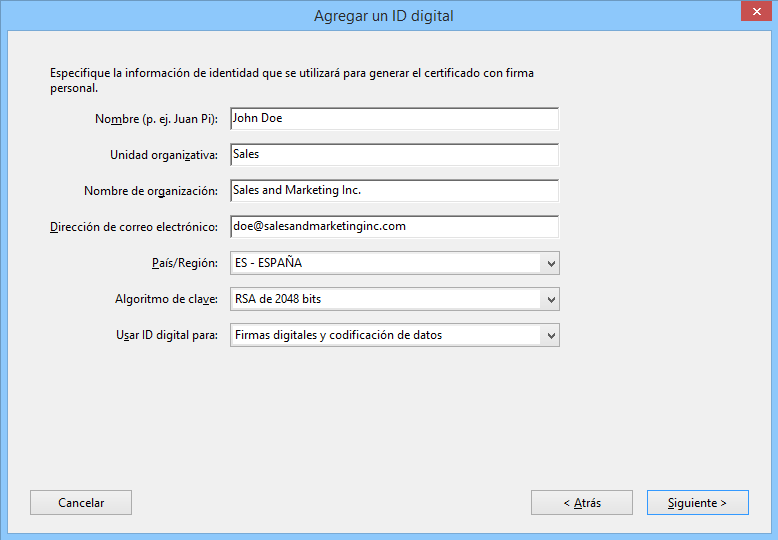Click the Algoritmo de clave label
The height and width of the screenshot is (540, 778).
pyautogui.click(x=166, y=299)
